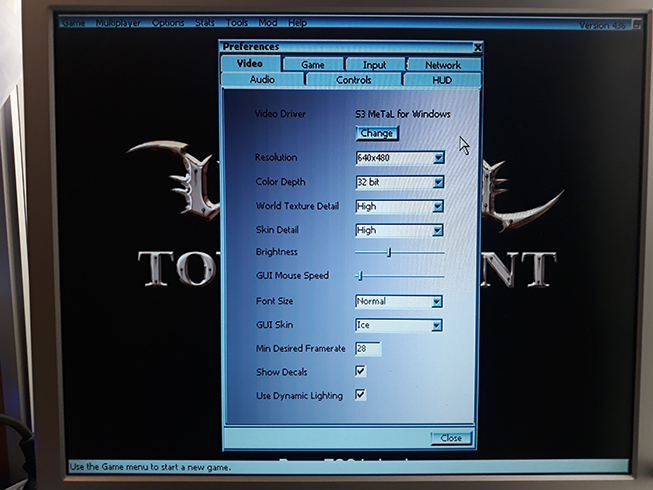Click the Close button in Preferences
The height and width of the screenshot is (490, 653).
pos(451,438)
